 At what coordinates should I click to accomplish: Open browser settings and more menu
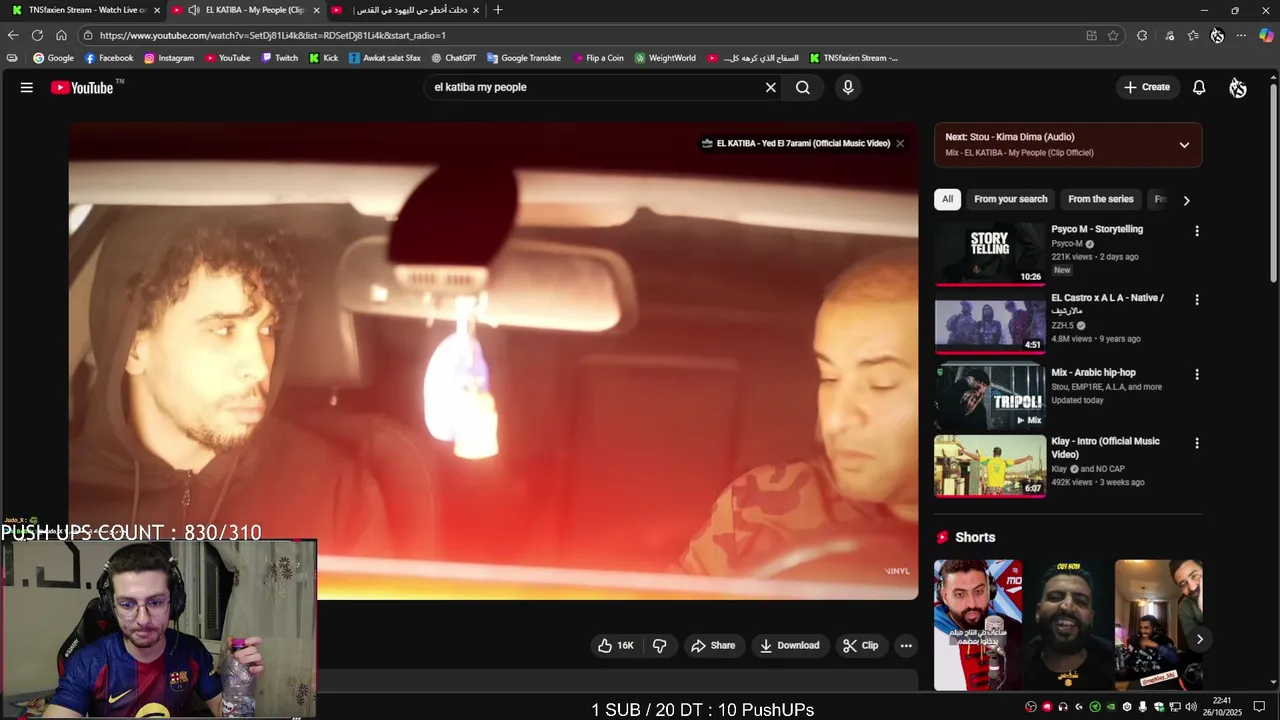coord(1241,35)
